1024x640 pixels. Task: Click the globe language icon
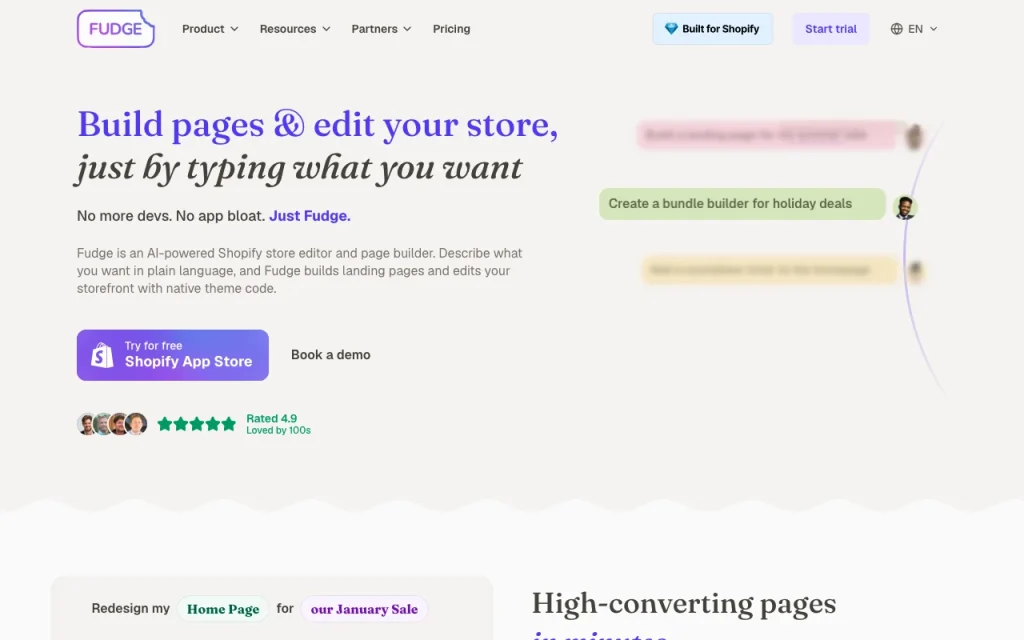point(897,29)
